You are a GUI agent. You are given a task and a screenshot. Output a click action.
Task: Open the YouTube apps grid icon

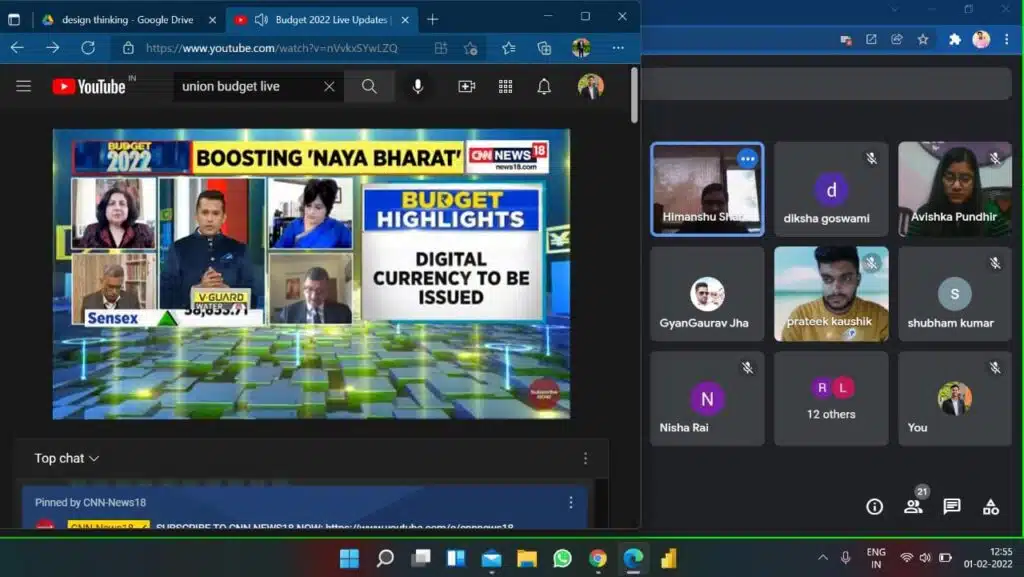point(505,87)
